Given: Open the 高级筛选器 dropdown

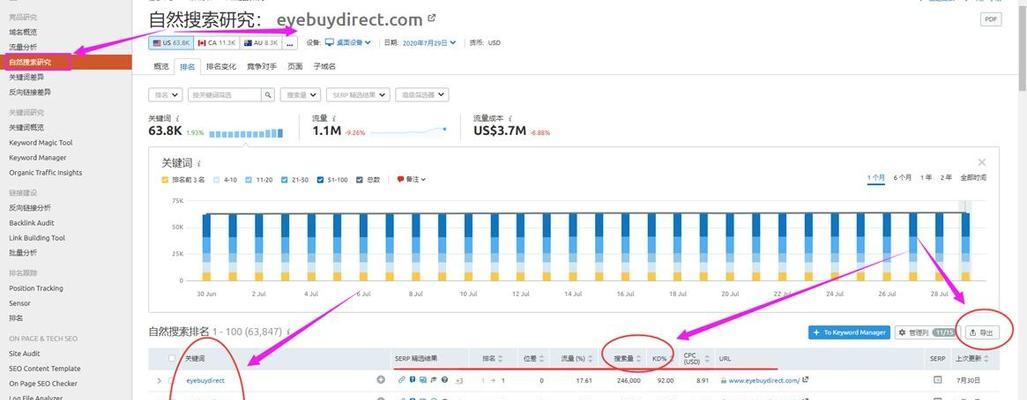Looking at the screenshot, I should coord(422,95).
